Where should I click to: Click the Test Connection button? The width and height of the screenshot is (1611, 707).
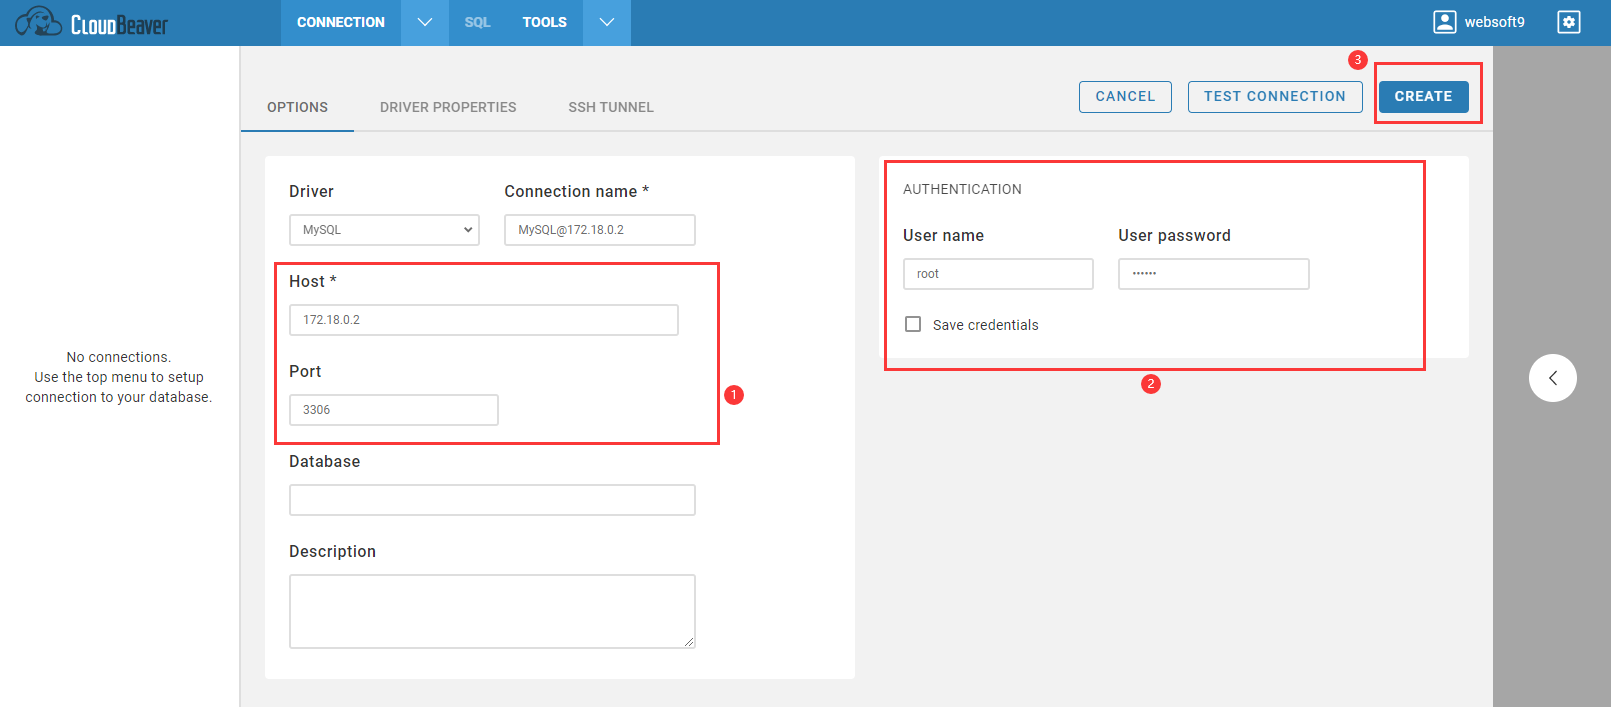pos(1274,97)
